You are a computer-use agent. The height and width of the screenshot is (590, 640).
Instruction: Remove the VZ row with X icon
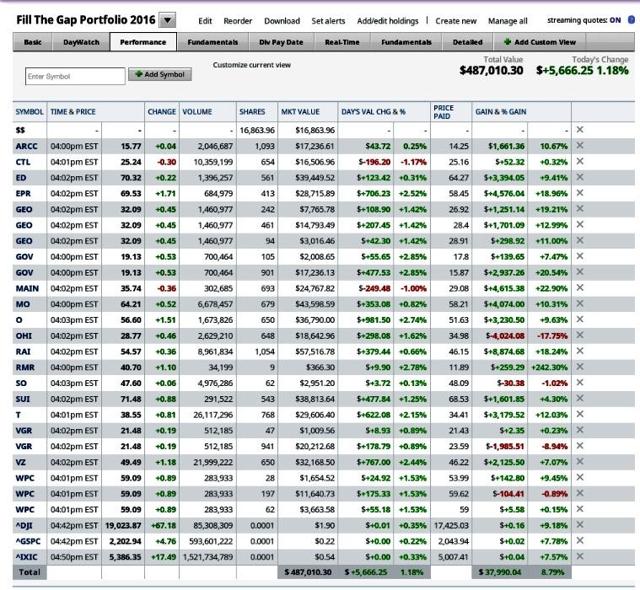[x=580, y=461]
